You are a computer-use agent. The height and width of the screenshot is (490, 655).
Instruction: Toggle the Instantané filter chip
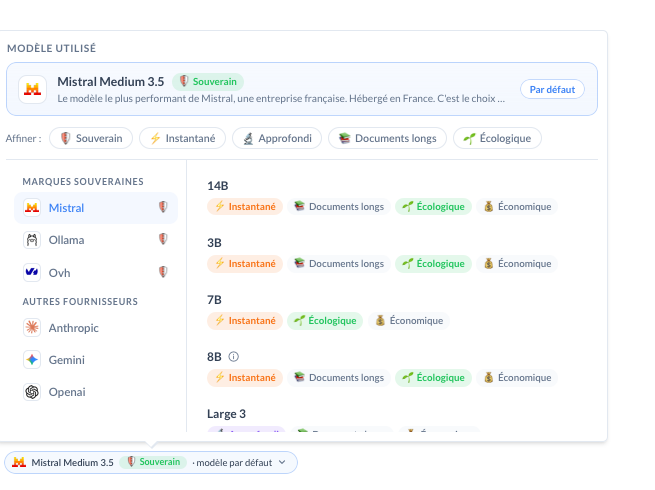point(183,138)
